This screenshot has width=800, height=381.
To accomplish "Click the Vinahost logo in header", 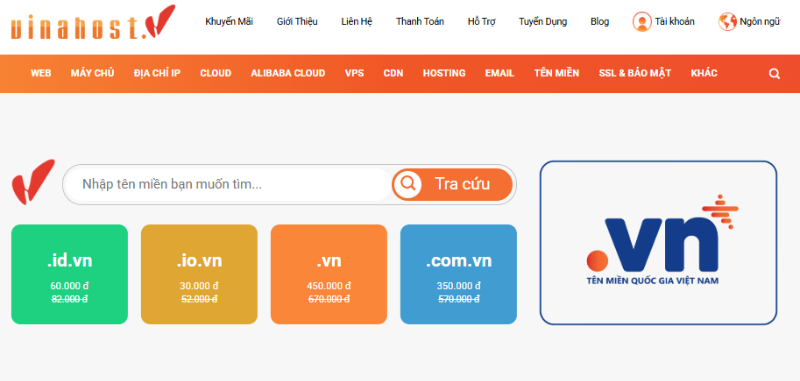I will [93, 23].
